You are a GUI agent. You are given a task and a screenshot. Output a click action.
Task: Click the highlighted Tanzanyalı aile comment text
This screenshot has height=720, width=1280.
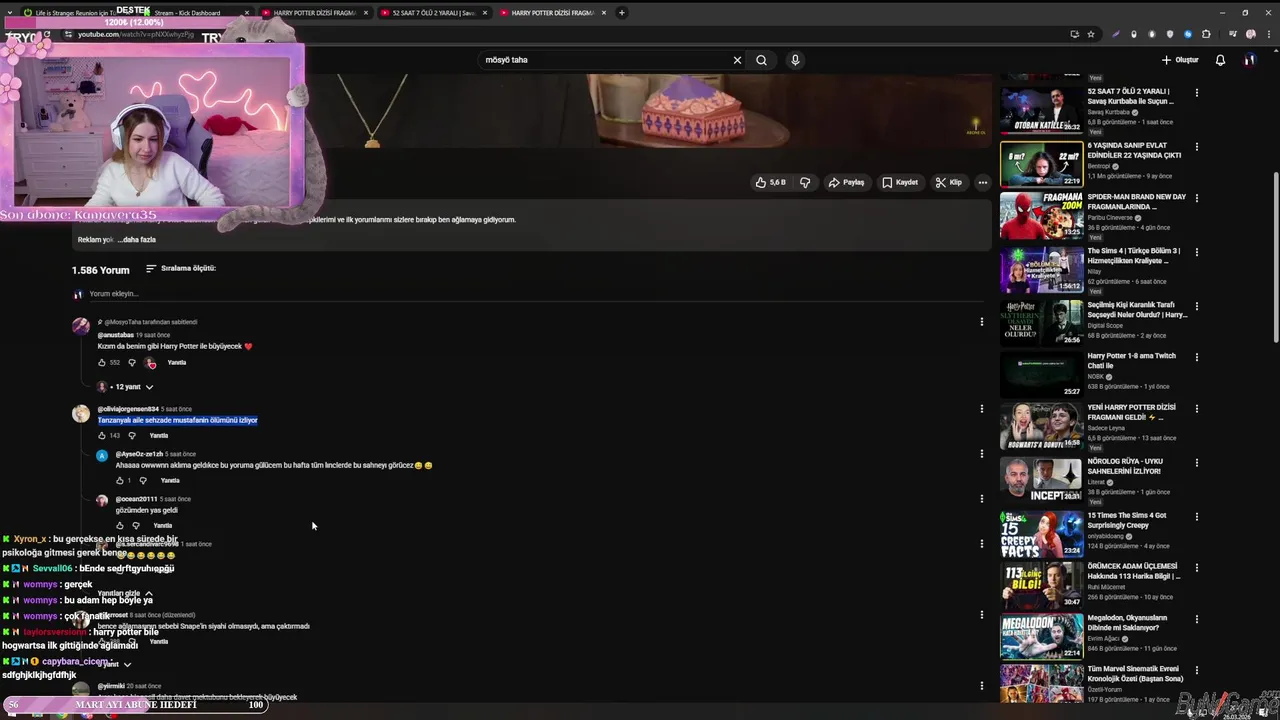pos(178,421)
